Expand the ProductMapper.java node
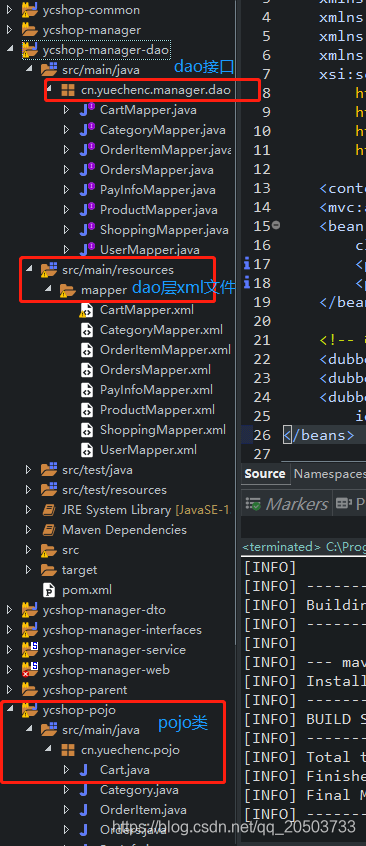The width and height of the screenshot is (366, 846). [66, 210]
